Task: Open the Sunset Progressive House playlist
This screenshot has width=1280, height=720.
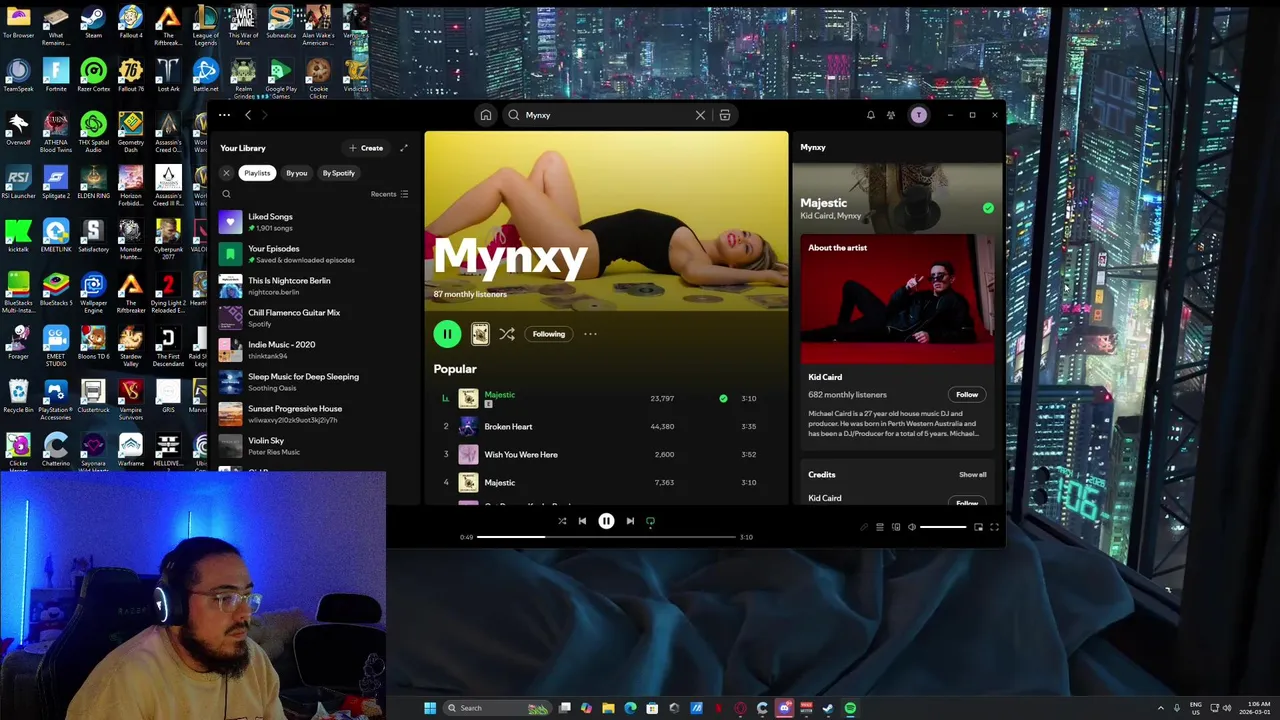Action: (x=314, y=414)
